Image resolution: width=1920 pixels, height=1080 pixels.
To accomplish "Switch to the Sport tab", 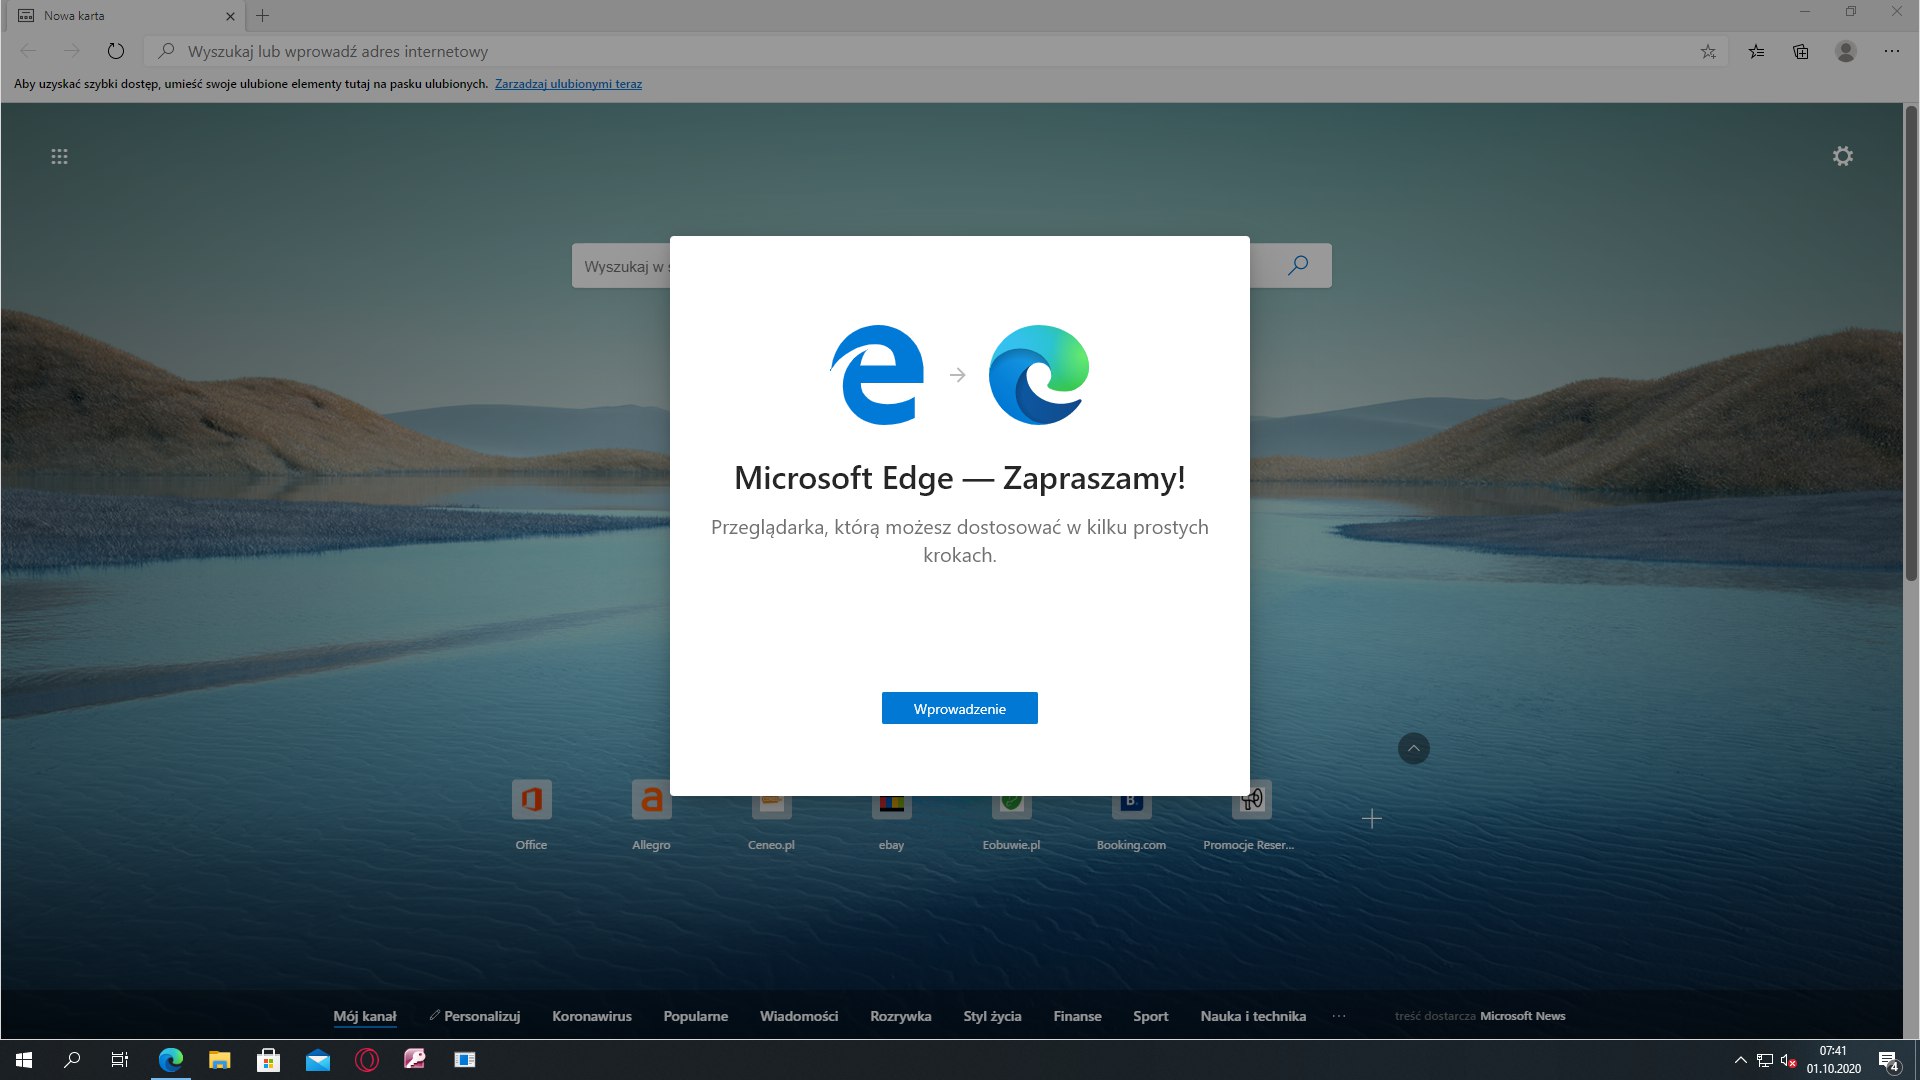I will (1150, 1016).
